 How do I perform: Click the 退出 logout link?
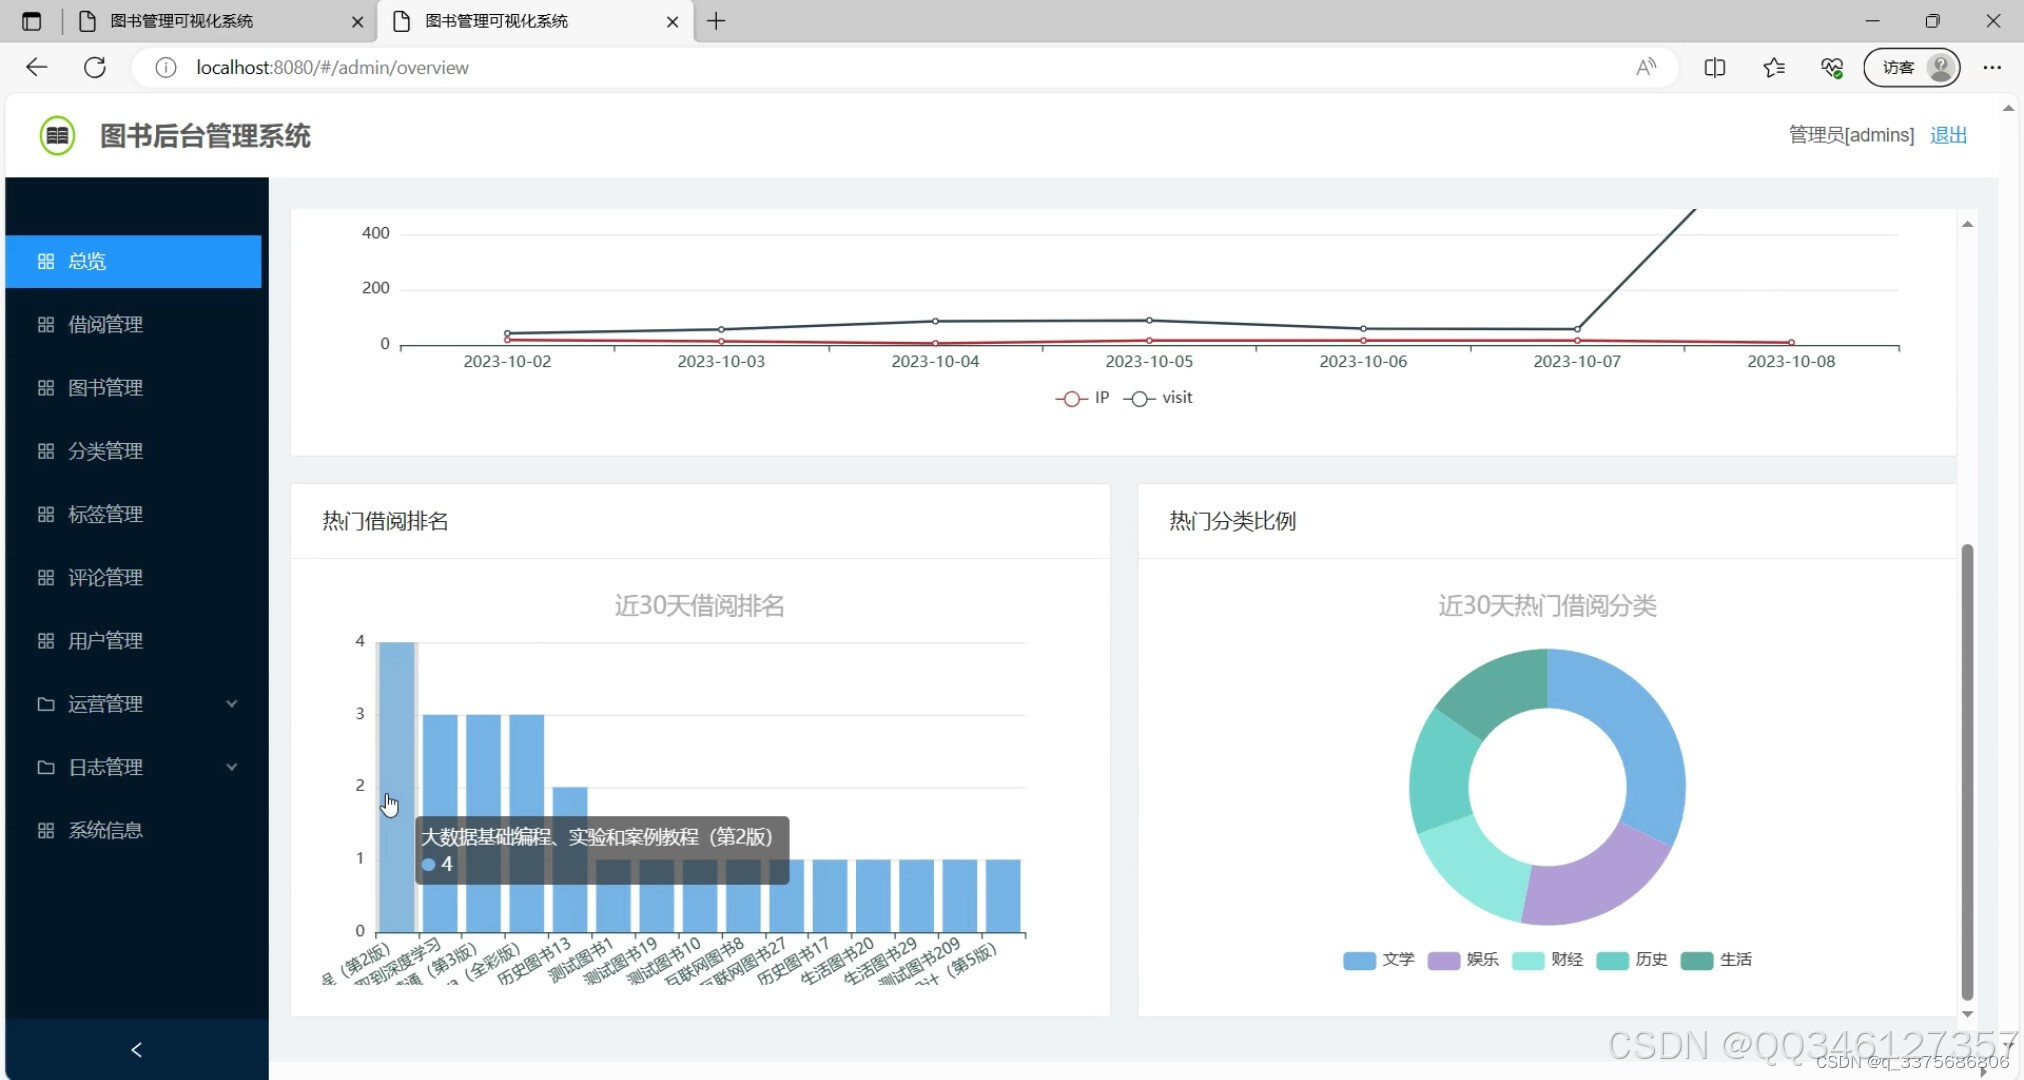(x=1947, y=135)
